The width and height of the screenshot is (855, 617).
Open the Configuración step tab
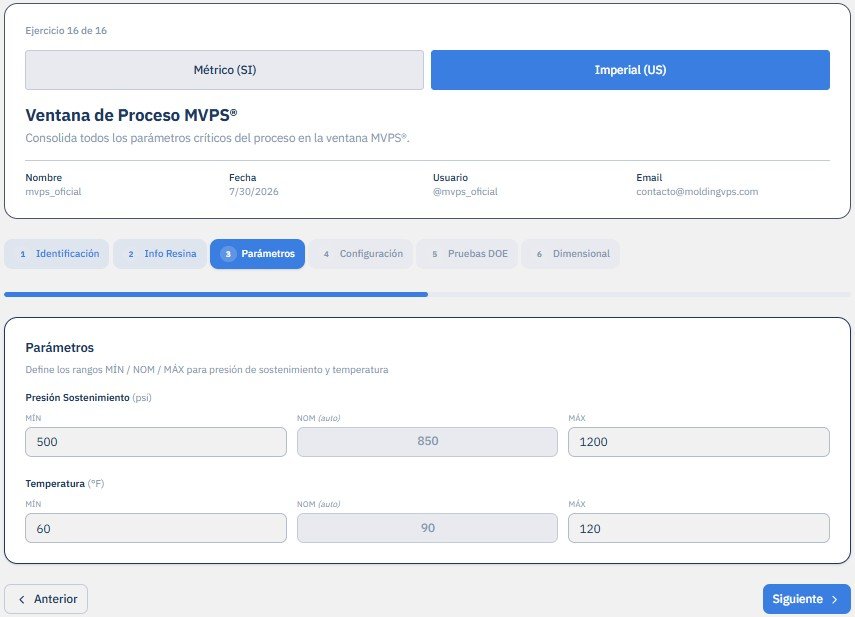click(361, 254)
